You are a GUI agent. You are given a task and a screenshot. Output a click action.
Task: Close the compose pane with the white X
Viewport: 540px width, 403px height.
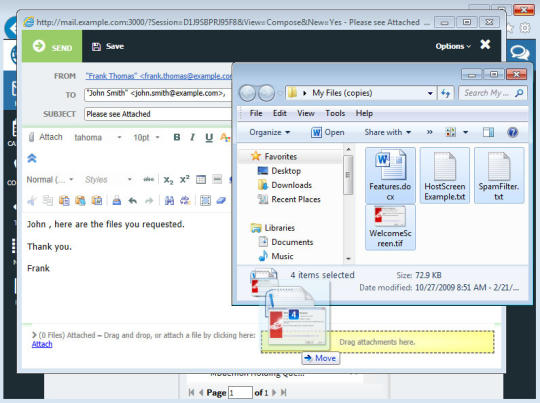tap(486, 44)
